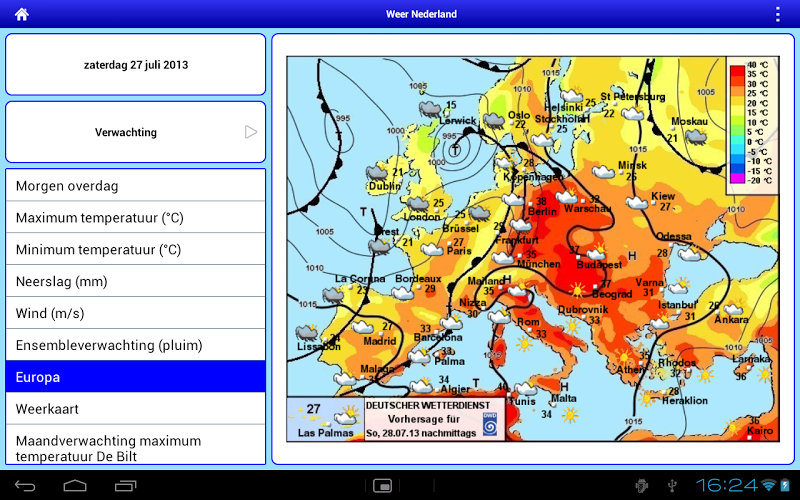Tap the low-pressure T symbol near Lerwick
The width and height of the screenshot is (800, 500).
456,150
